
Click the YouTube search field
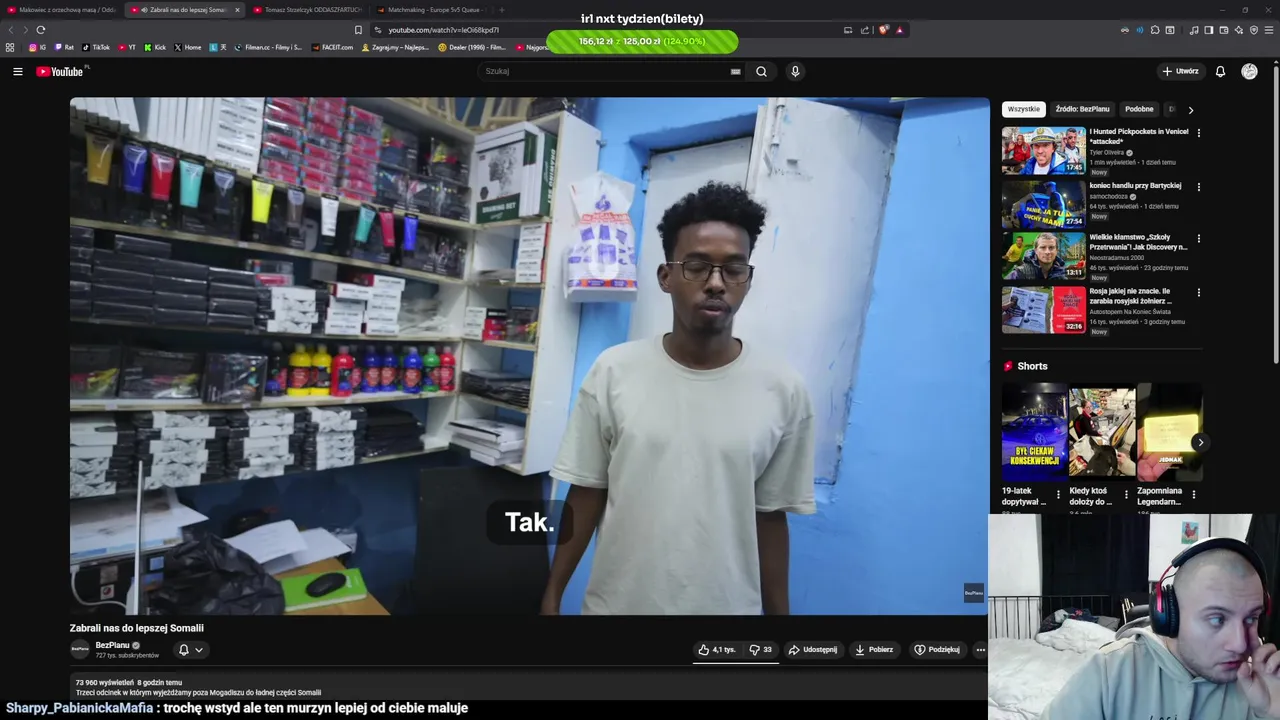tap(606, 71)
